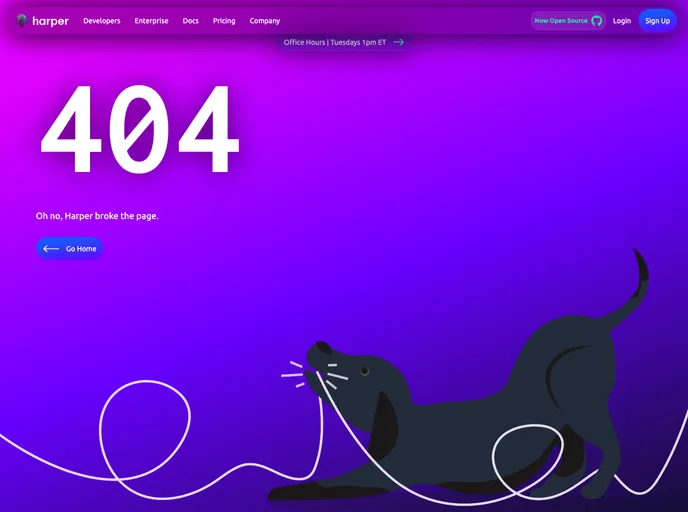Expand the Company menu
688x512 pixels.
click(265, 21)
